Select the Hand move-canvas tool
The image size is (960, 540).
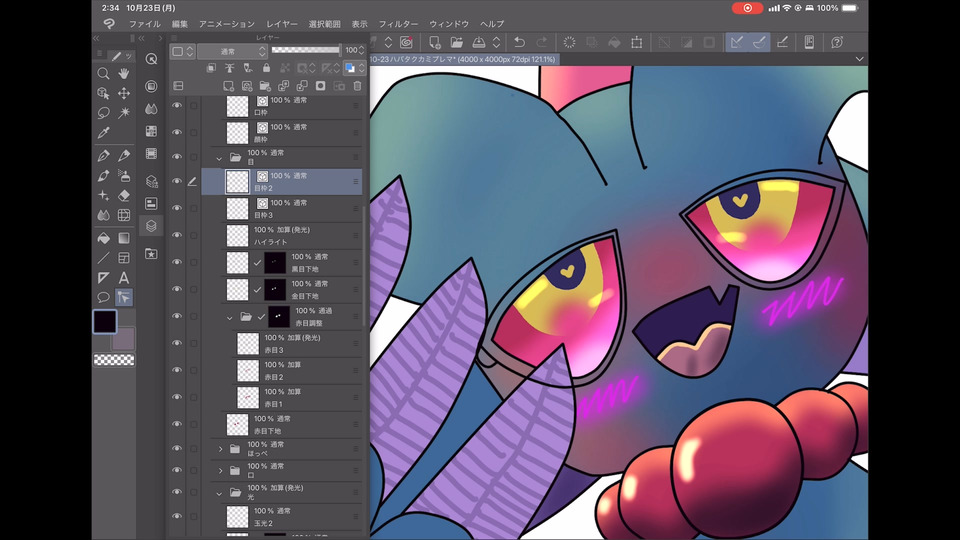point(124,73)
